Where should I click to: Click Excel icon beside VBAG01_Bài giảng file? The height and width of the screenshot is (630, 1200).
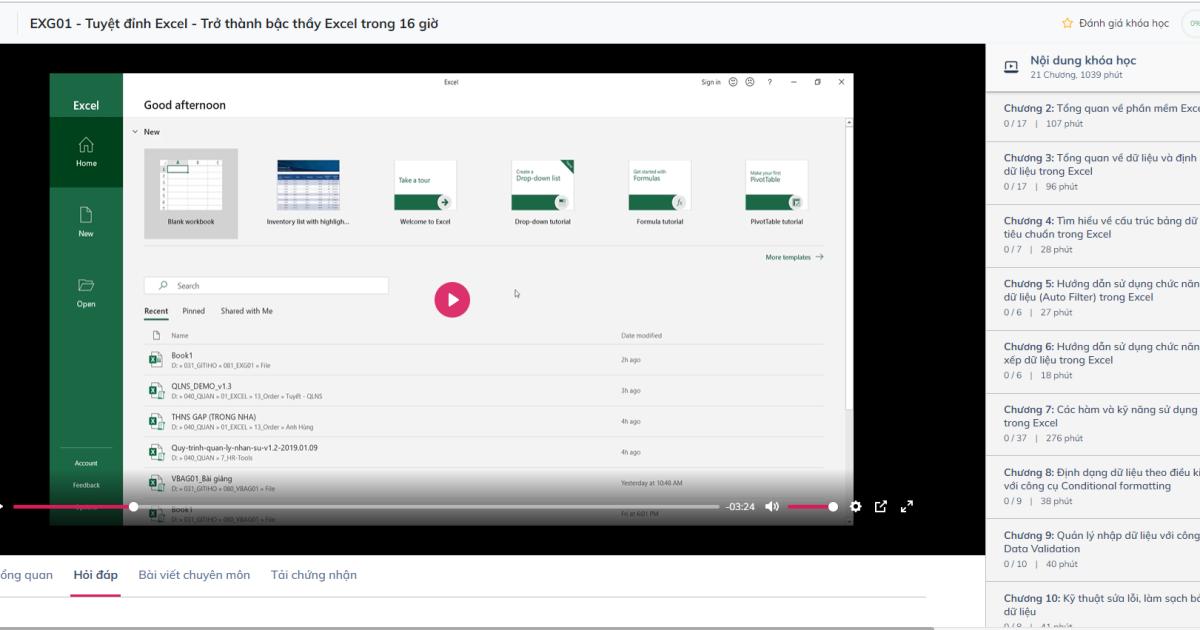[x=156, y=484]
